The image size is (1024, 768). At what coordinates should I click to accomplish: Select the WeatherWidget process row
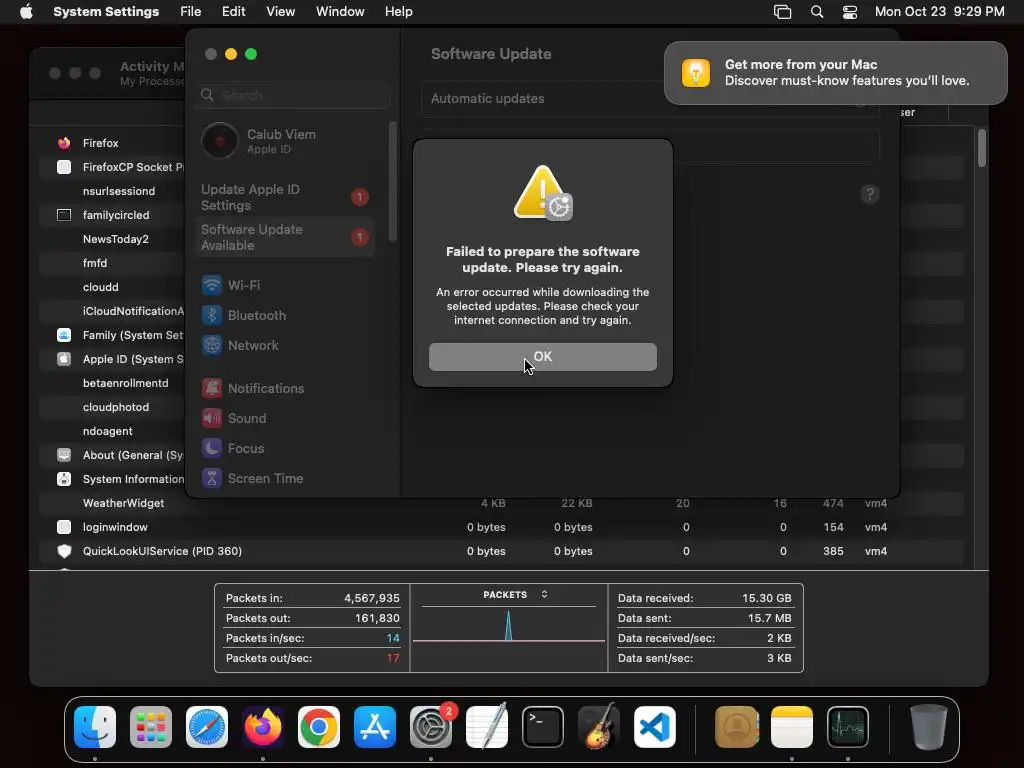(500, 504)
